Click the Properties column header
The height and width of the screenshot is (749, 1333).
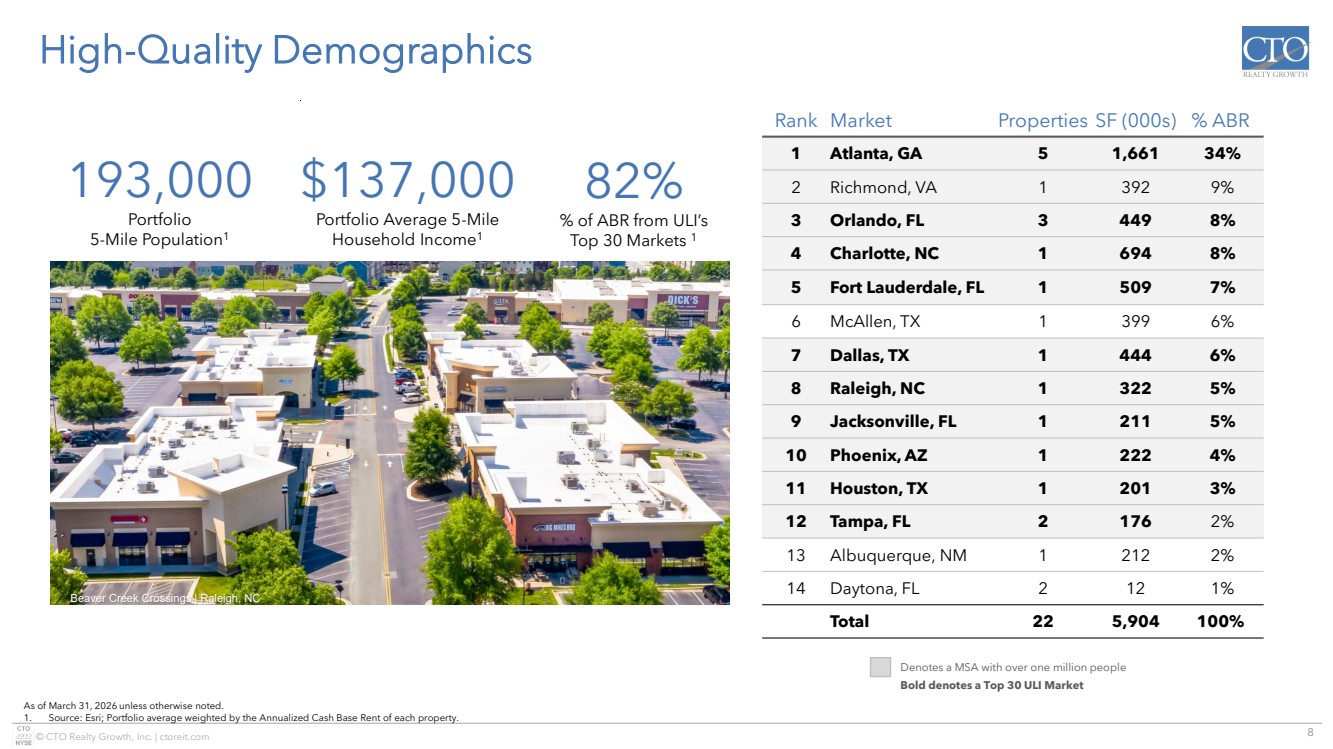(x=1042, y=121)
